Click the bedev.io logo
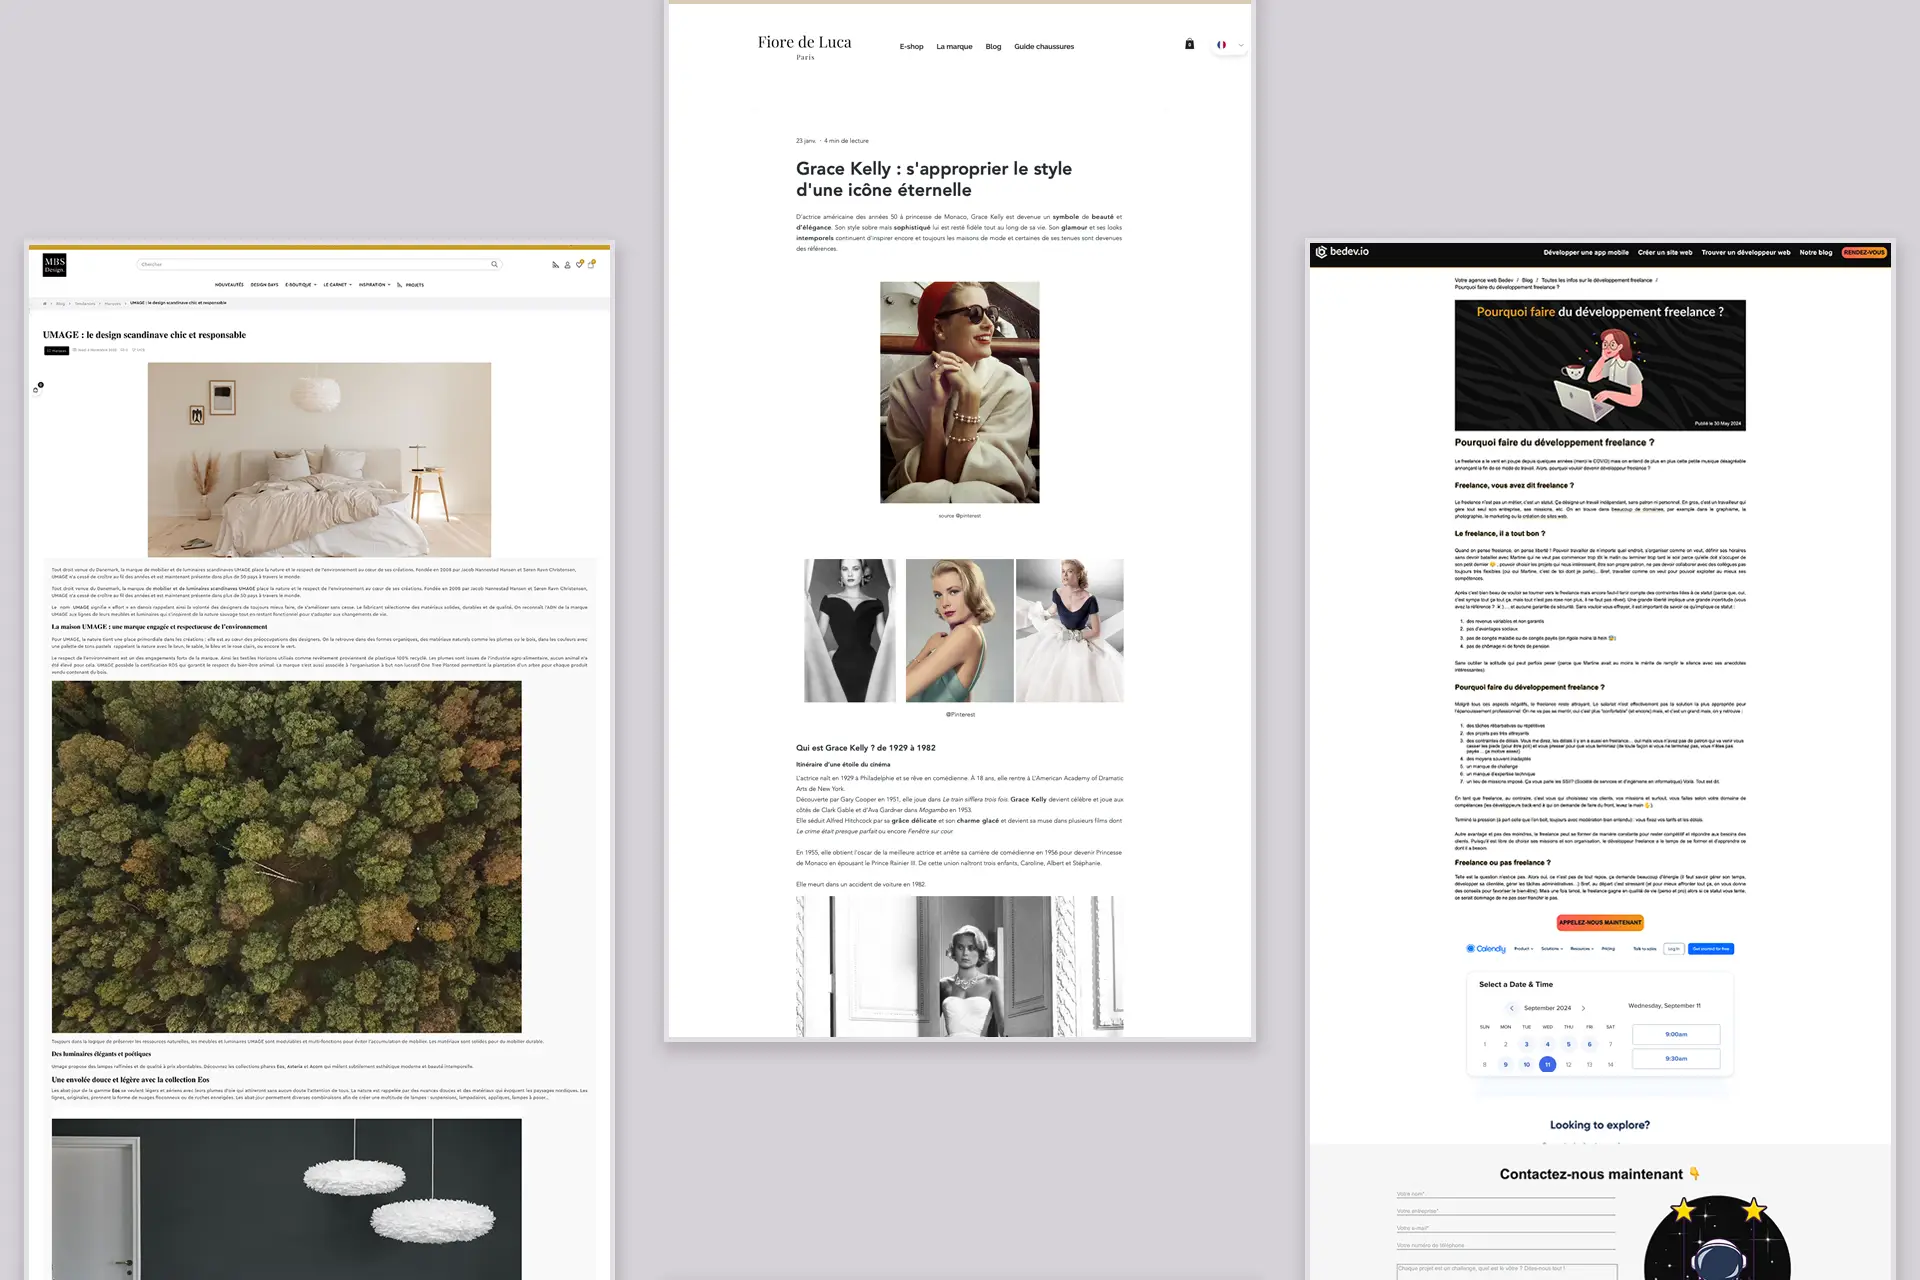This screenshot has height=1280, width=1920. click(1342, 252)
